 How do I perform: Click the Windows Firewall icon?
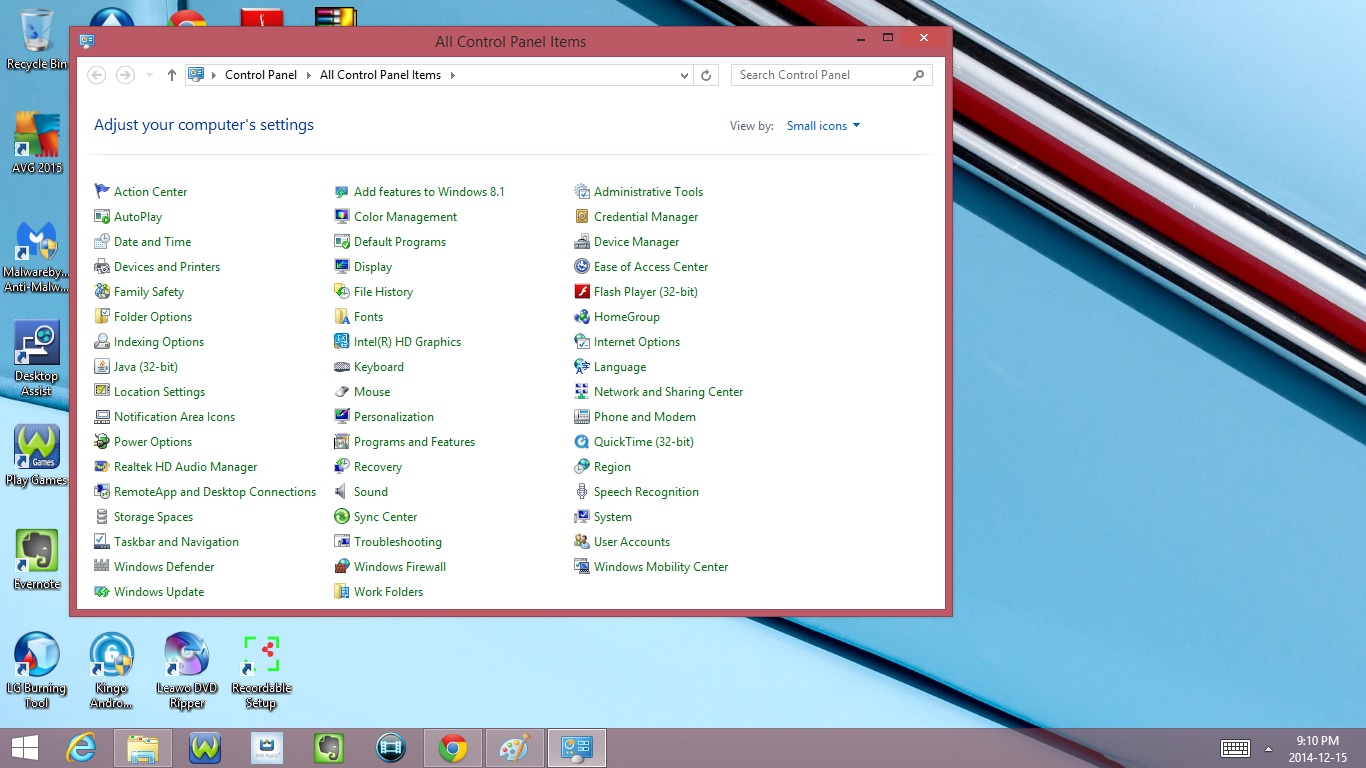coord(342,566)
